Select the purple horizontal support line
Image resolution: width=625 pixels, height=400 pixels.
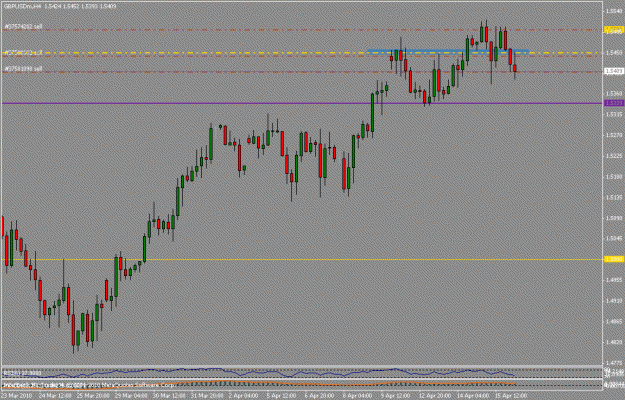[303, 103]
